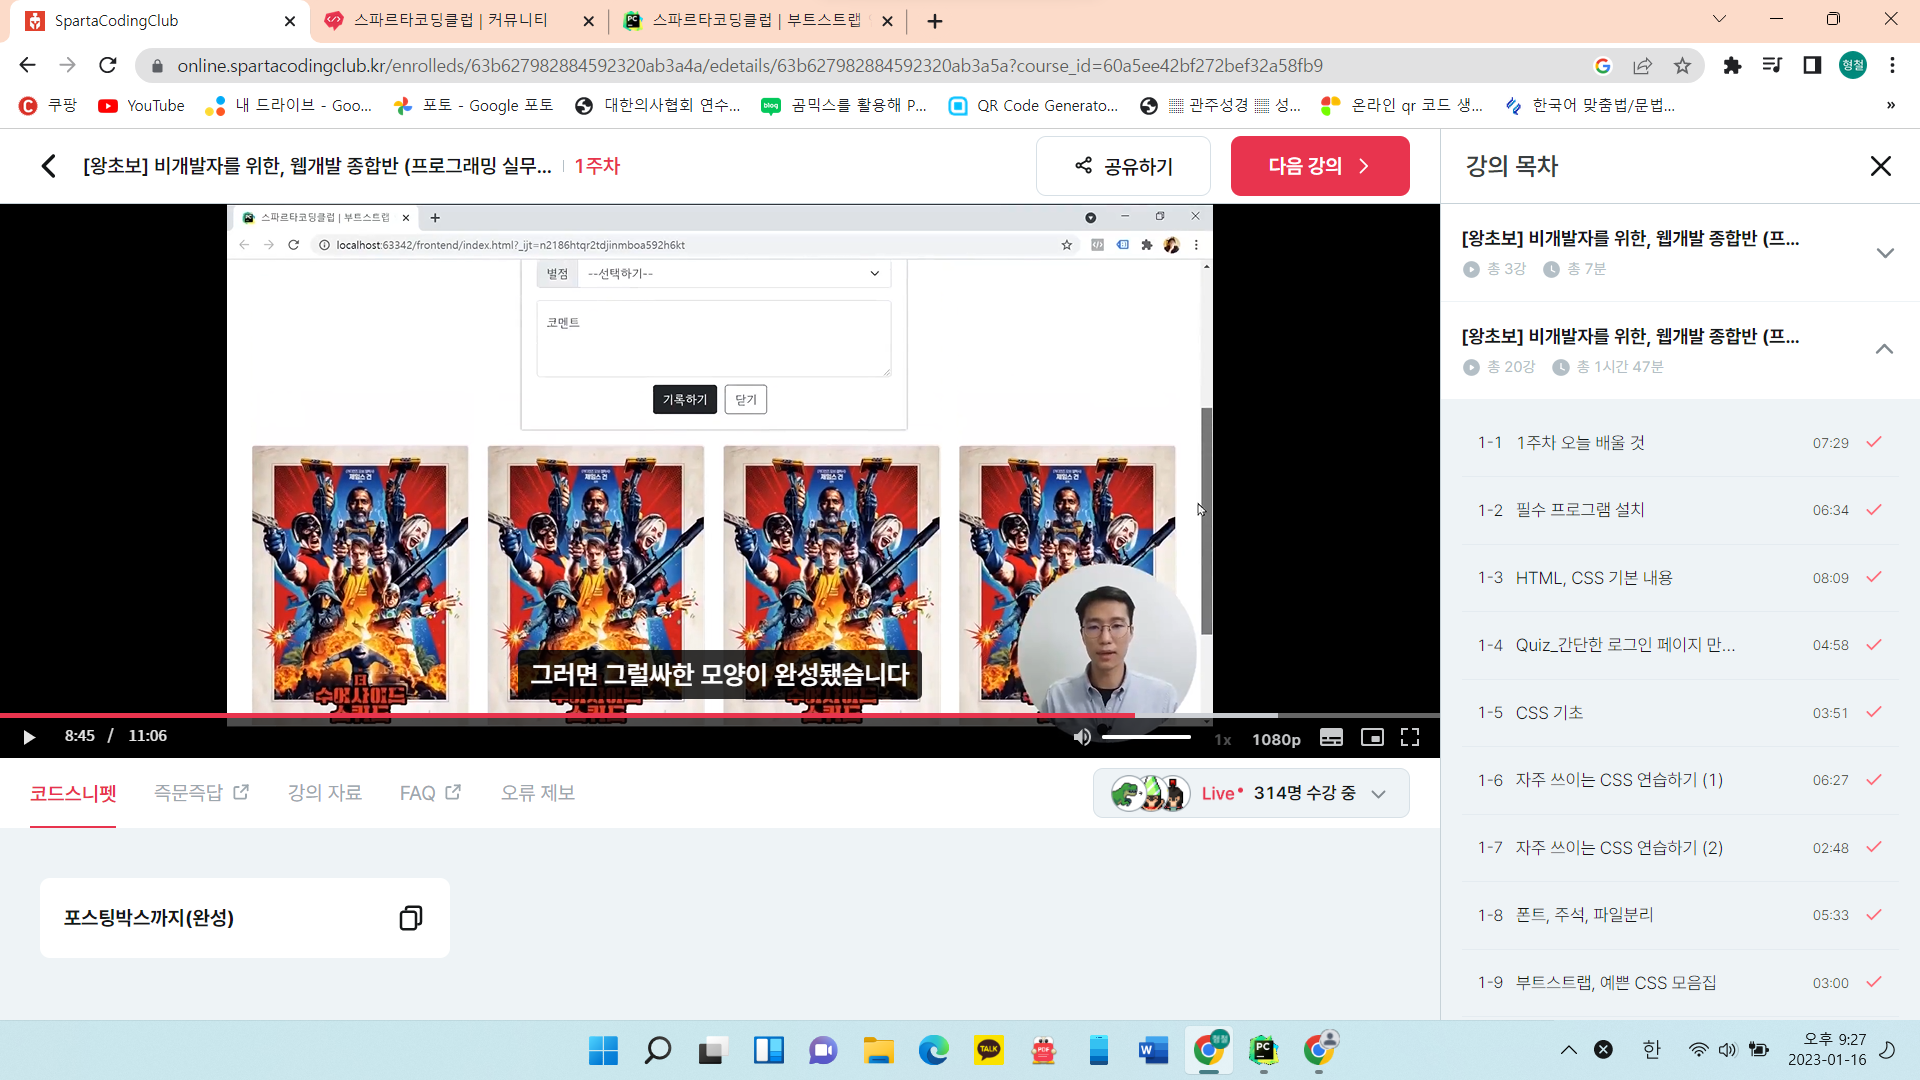This screenshot has width=1920, height=1080.
Task: Open the 한국어 맞춤법 bookmark
Action: pos(1589,105)
